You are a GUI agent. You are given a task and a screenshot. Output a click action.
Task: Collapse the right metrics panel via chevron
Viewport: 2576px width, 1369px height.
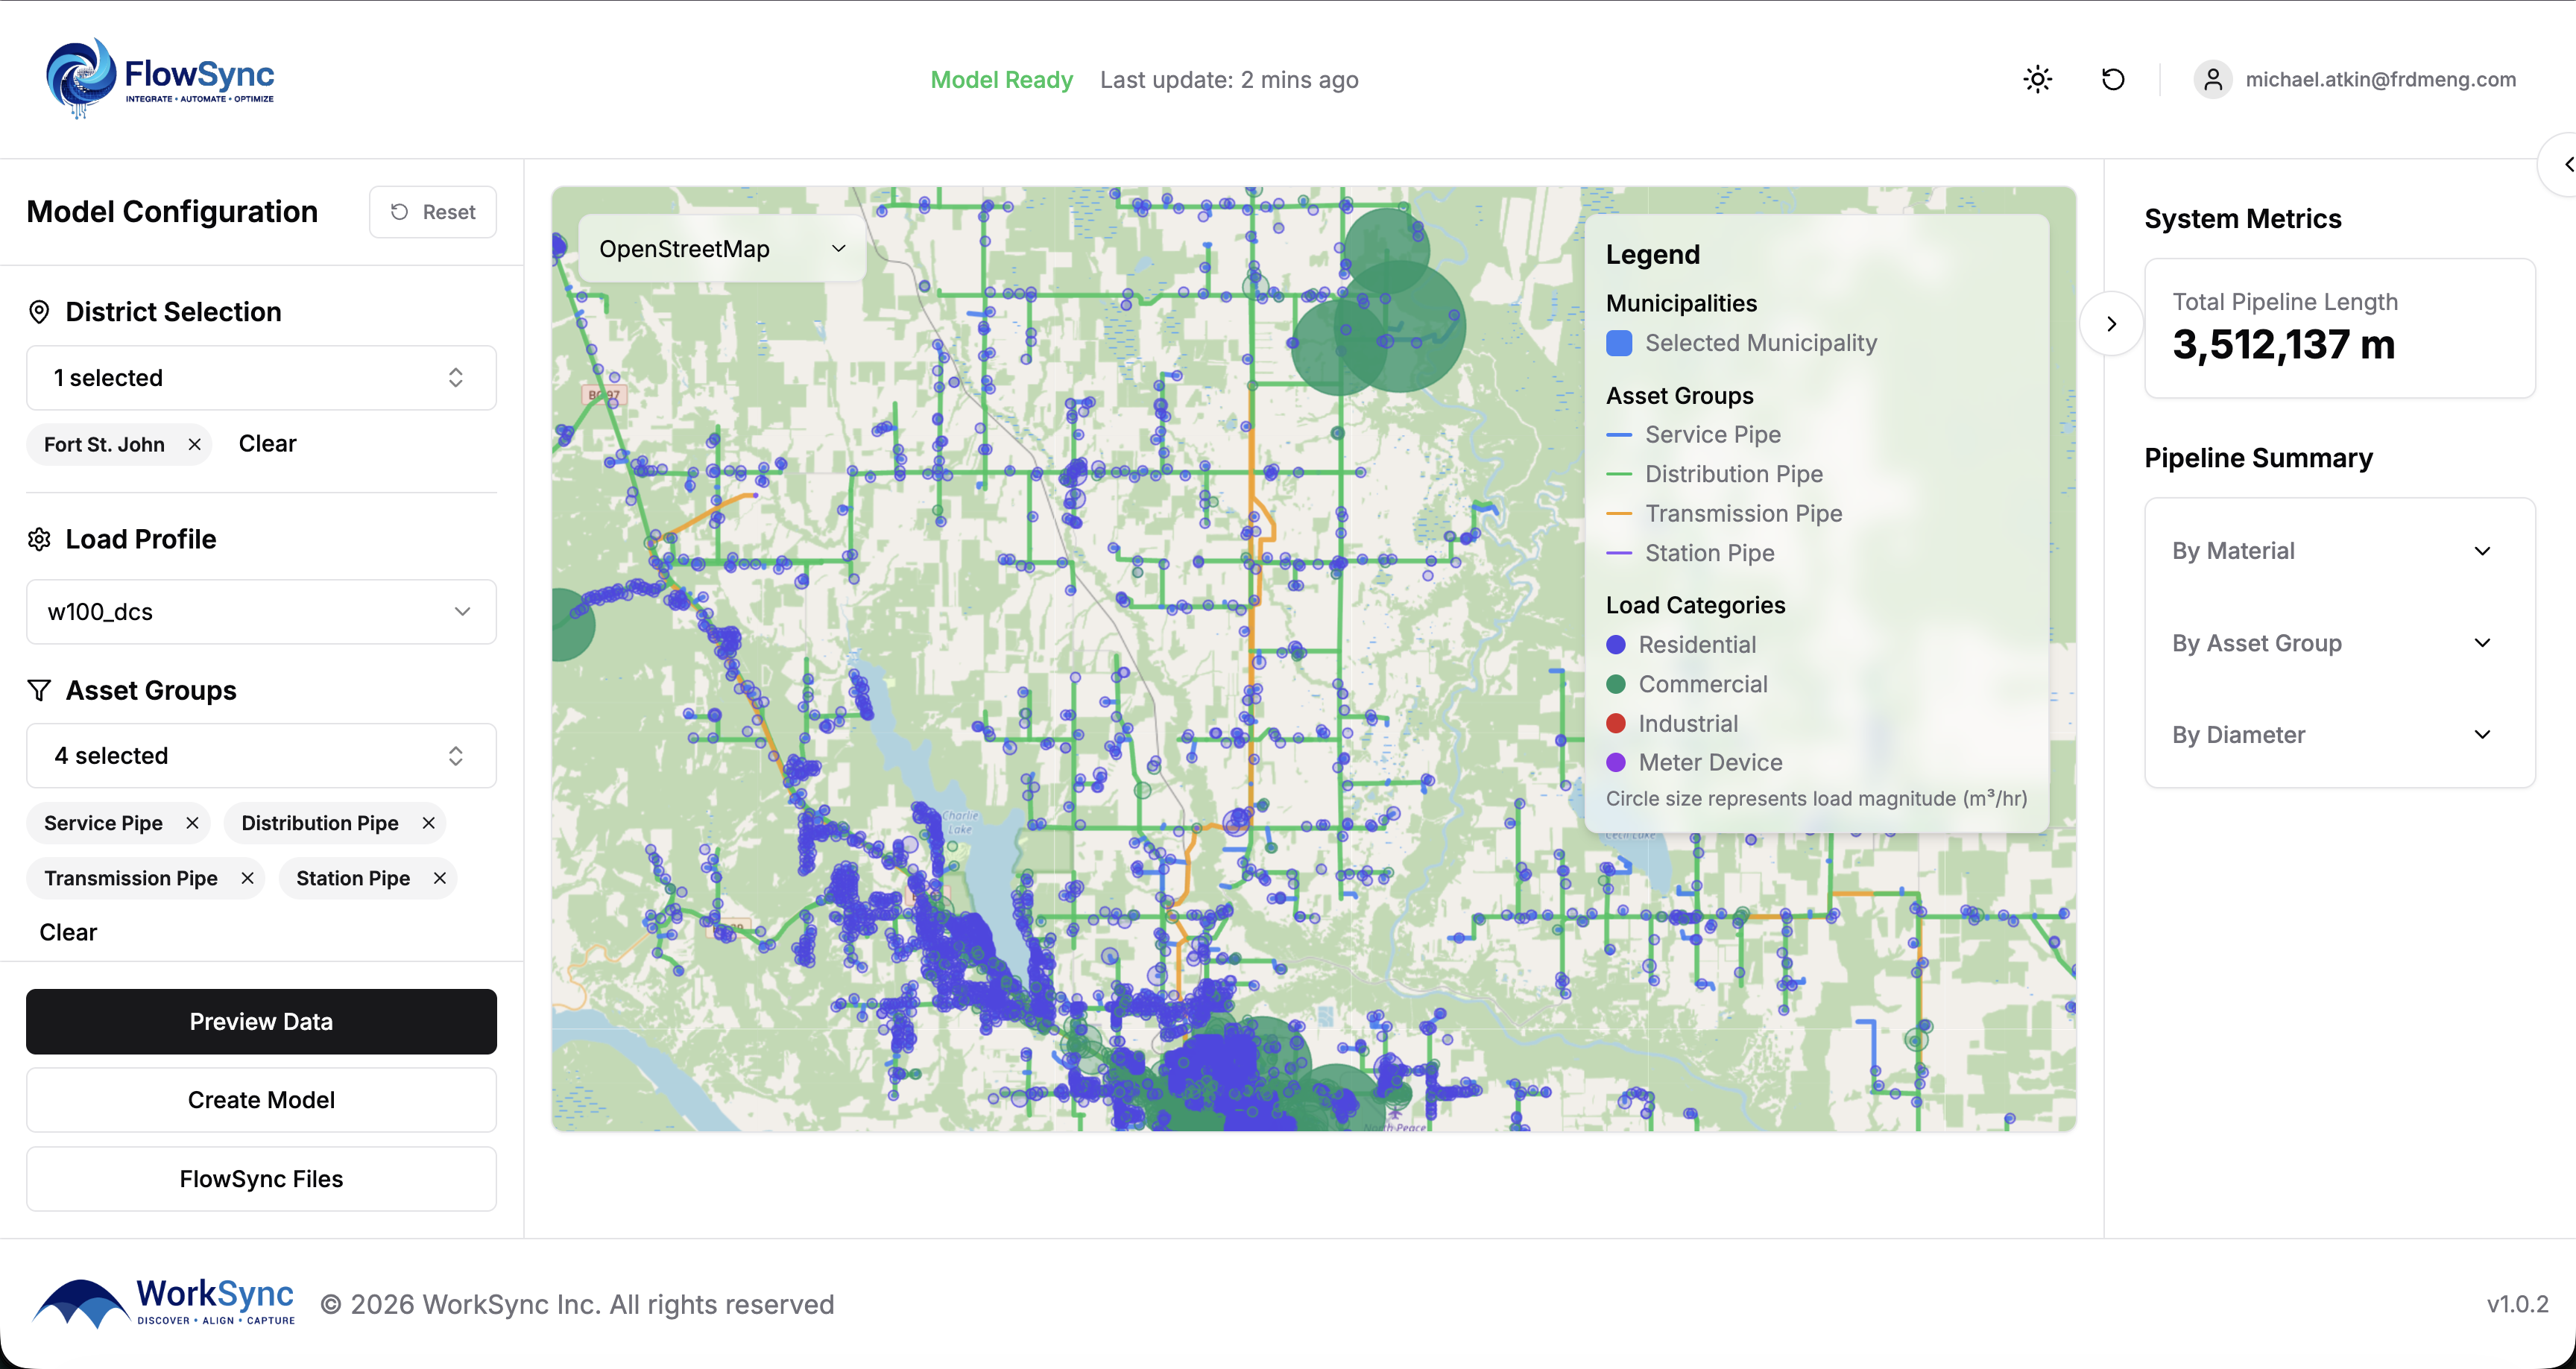2112,323
